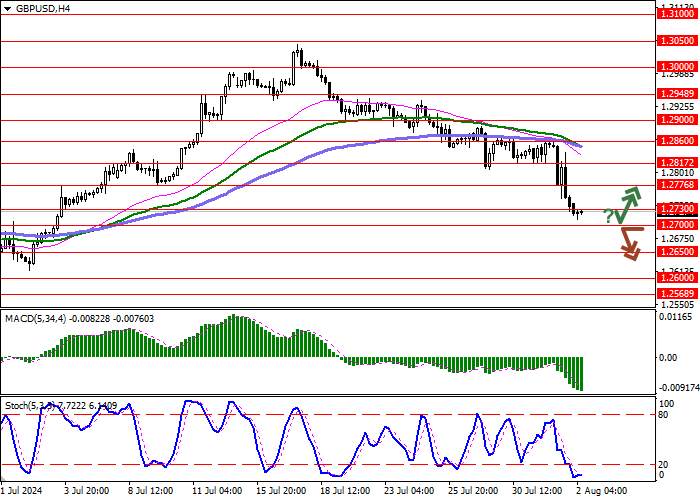This screenshot has width=700, height=500.
Task: Select the 1.30000 price level label
Action: [678, 67]
